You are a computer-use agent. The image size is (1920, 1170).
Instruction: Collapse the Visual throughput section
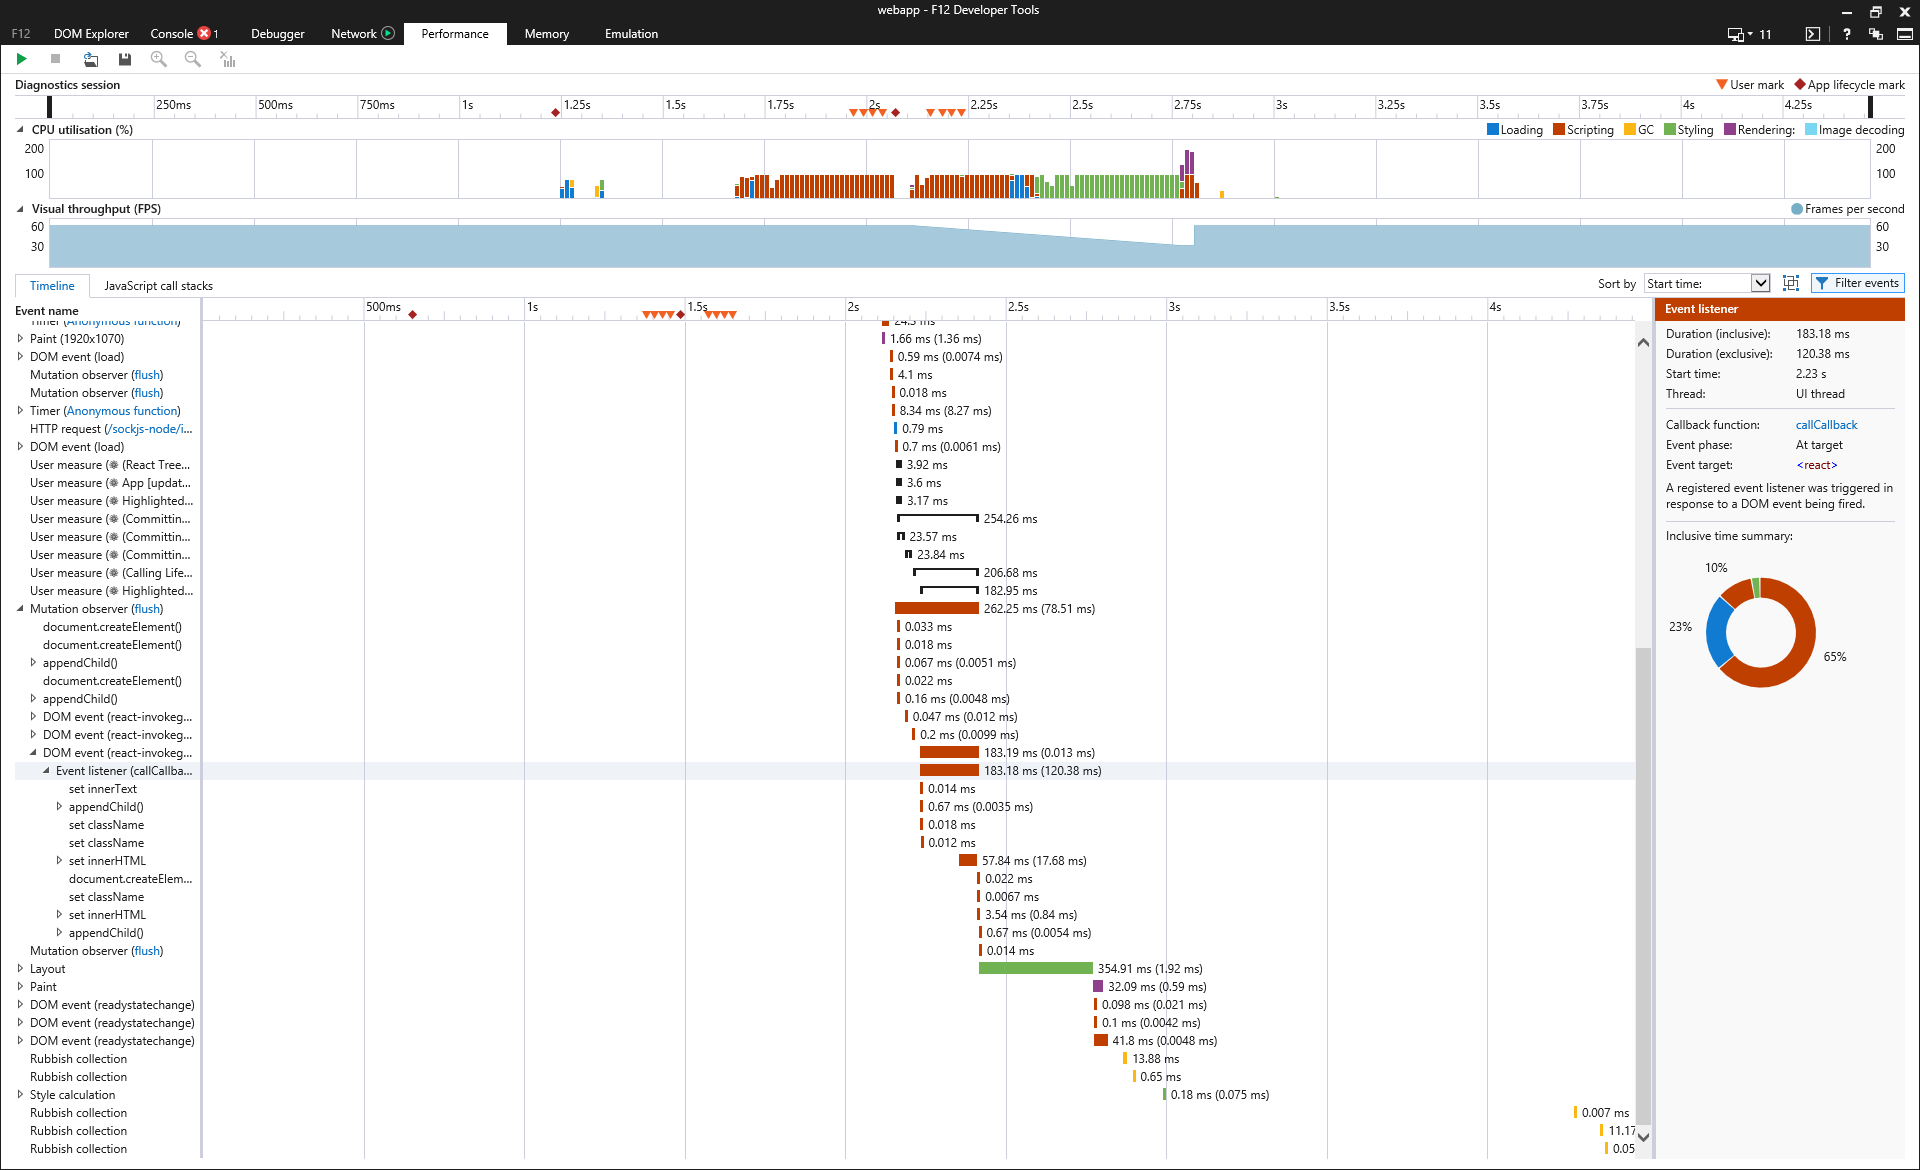(x=20, y=209)
